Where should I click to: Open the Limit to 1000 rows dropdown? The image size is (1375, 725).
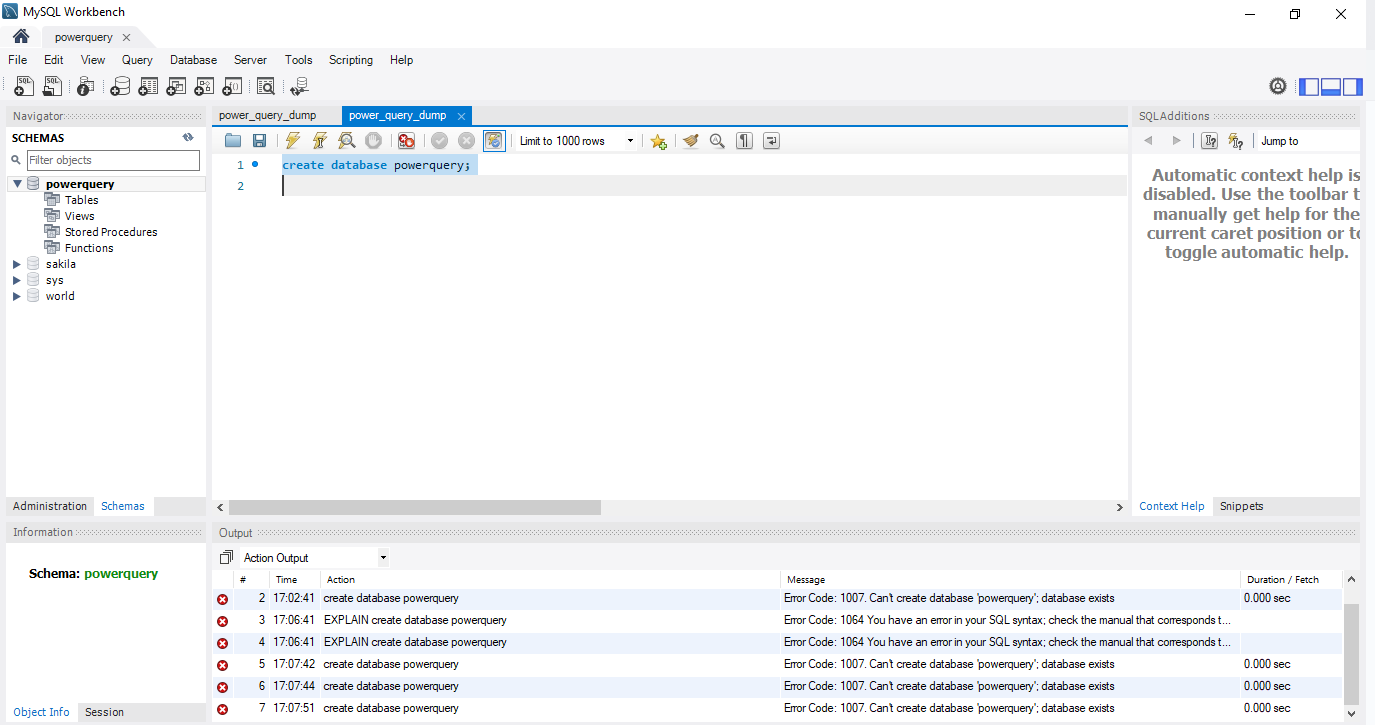click(x=577, y=141)
